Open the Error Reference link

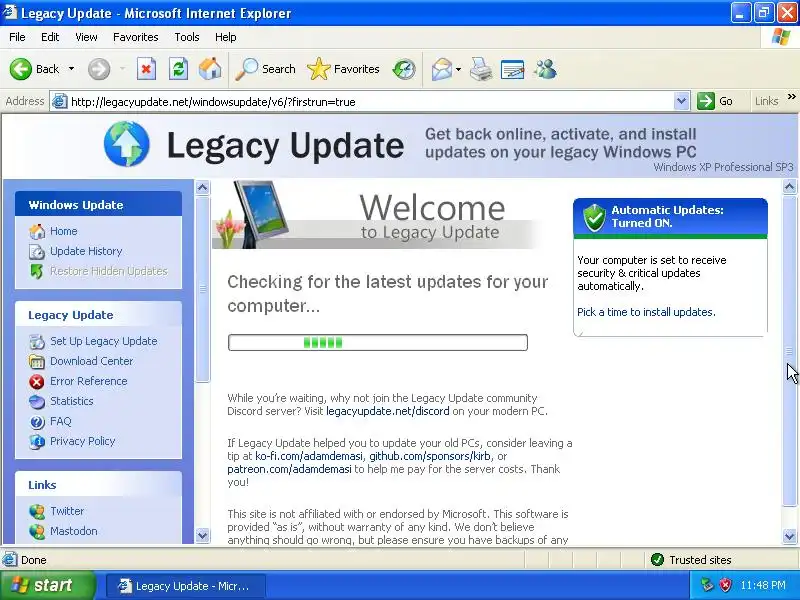89,381
